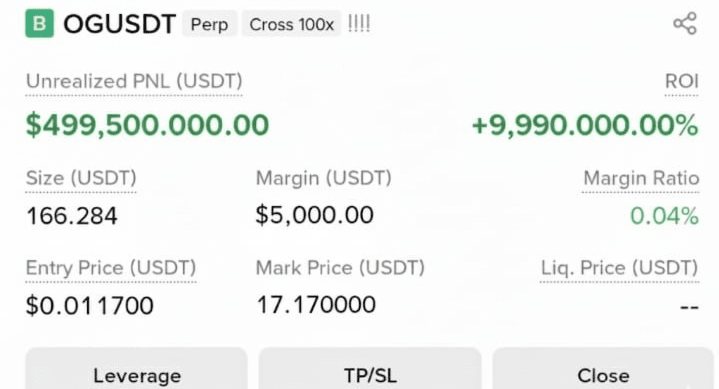Tap the Entry Price (USDT) label
719x389 pixels.
(111, 268)
